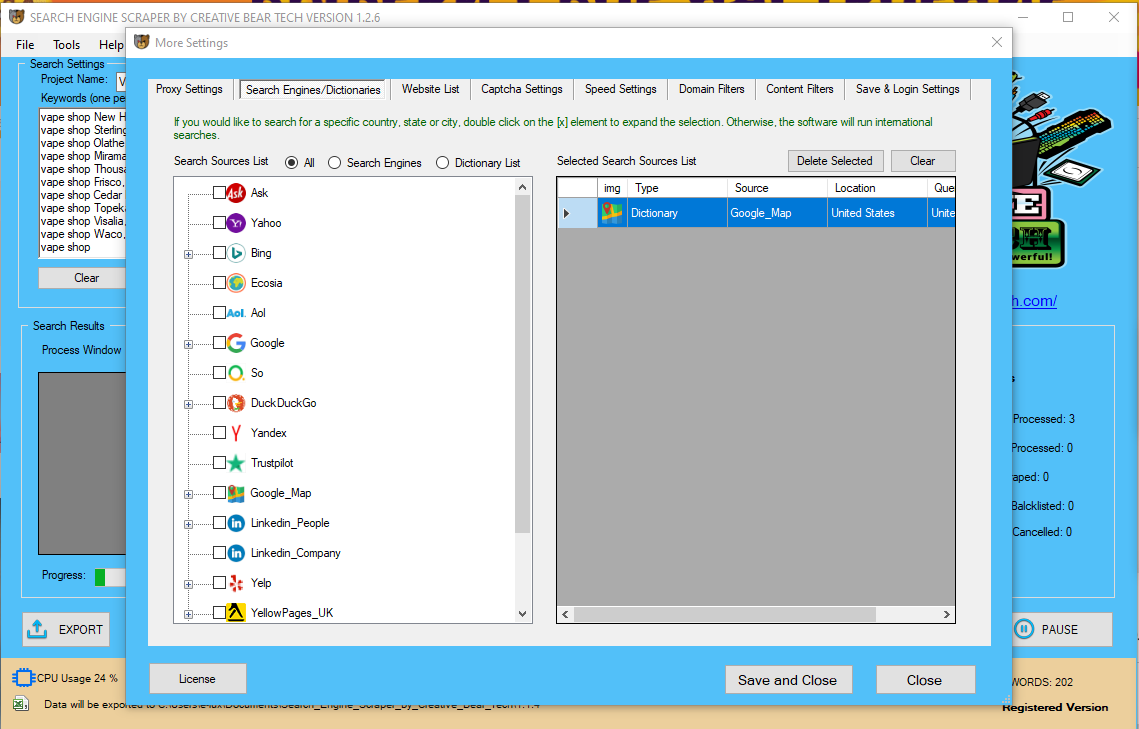Click the Trustpilot green star icon

[236, 463]
